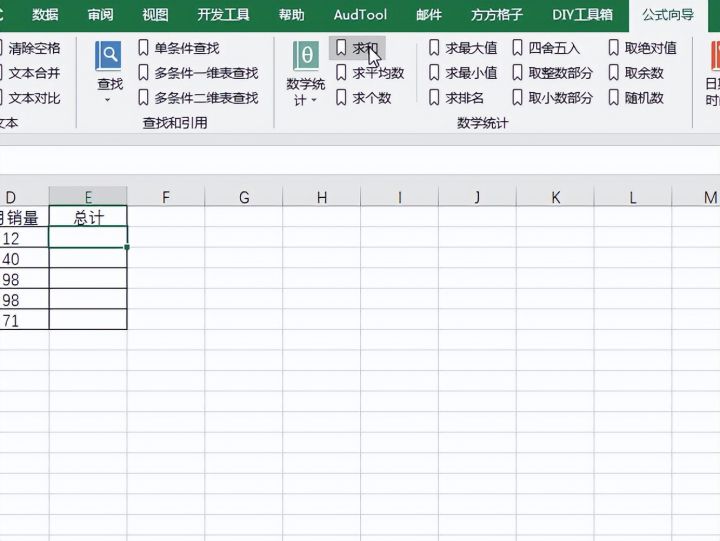Open the 审阅 ribbon tab
This screenshot has width=720, height=541.
101,15
